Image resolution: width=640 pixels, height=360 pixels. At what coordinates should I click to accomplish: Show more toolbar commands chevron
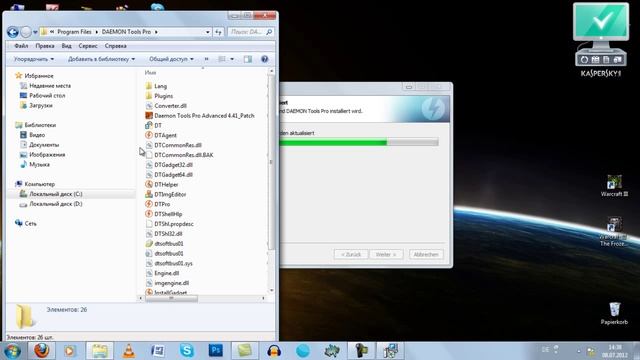[x=207, y=59]
